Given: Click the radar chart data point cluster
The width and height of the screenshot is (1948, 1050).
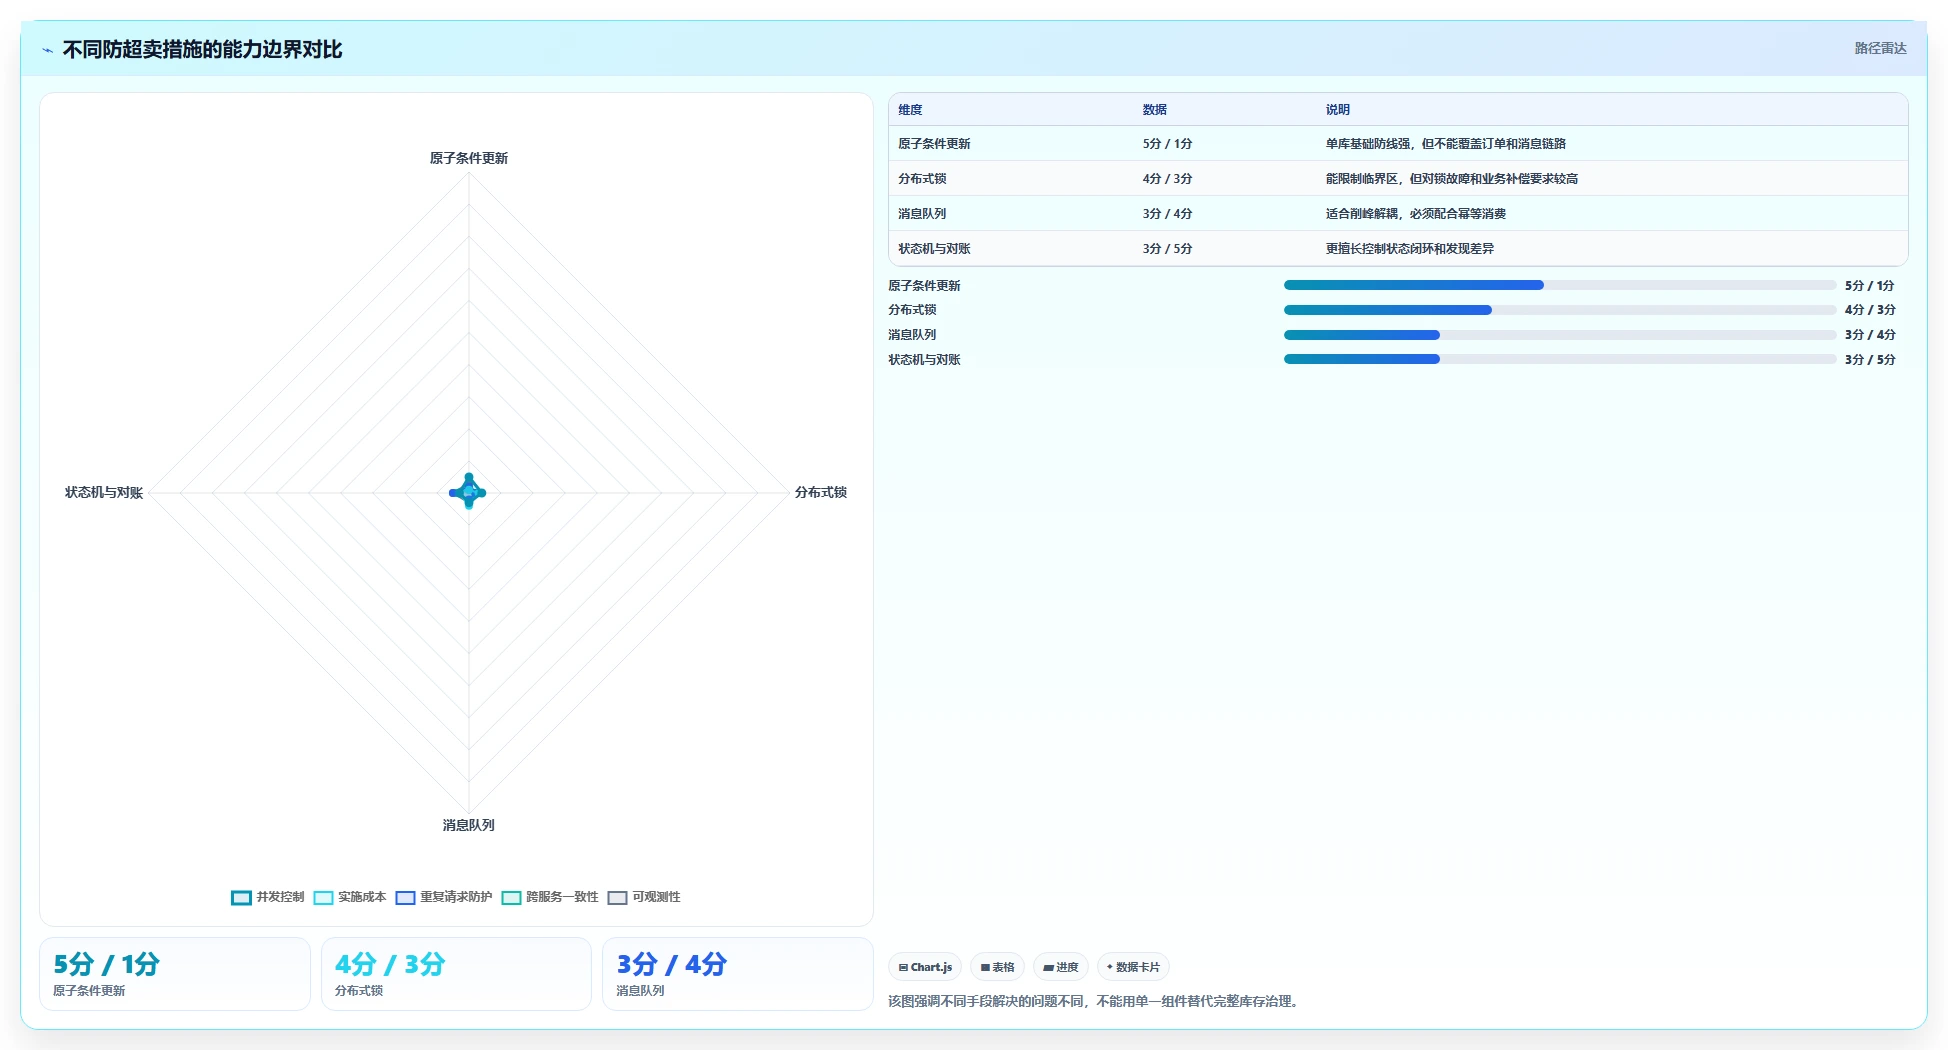Looking at the screenshot, I should [x=468, y=491].
